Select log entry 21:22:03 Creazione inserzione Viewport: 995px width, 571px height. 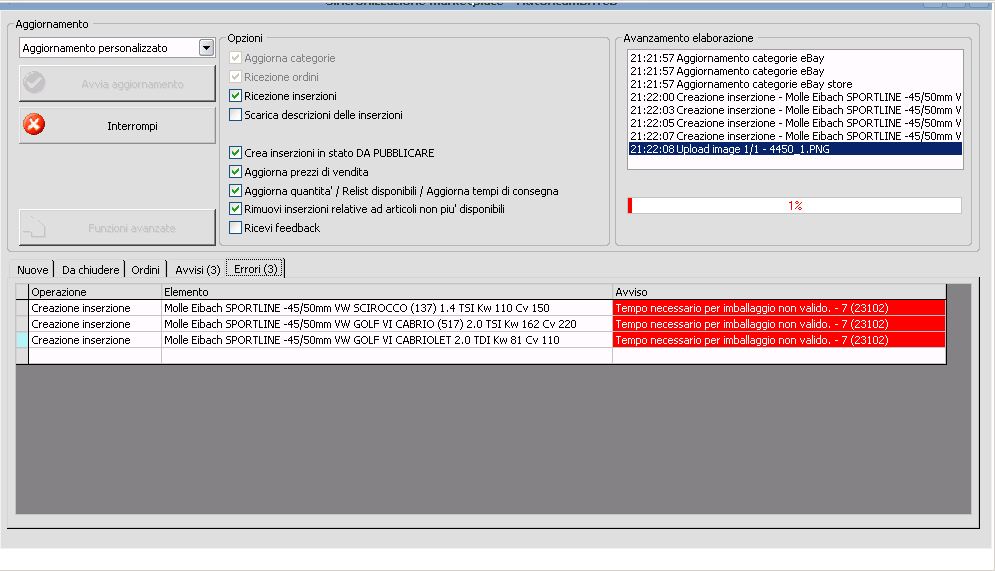[x=795, y=110]
